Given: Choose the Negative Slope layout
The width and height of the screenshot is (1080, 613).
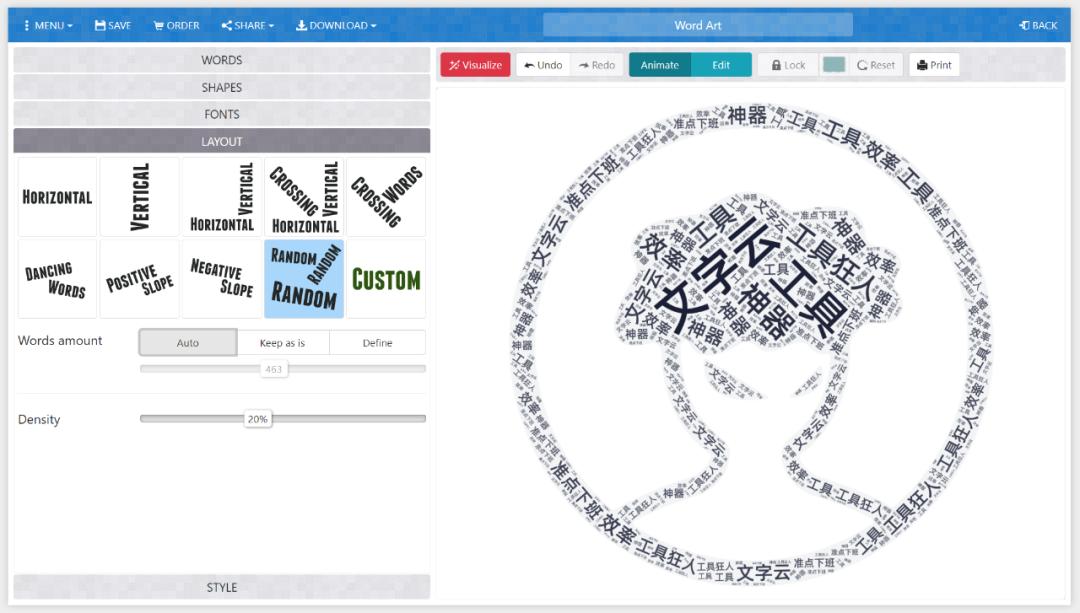Looking at the screenshot, I should [x=222, y=279].
